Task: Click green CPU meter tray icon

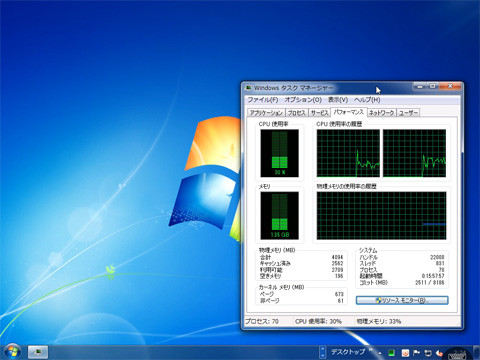Action: pos(392,353)
